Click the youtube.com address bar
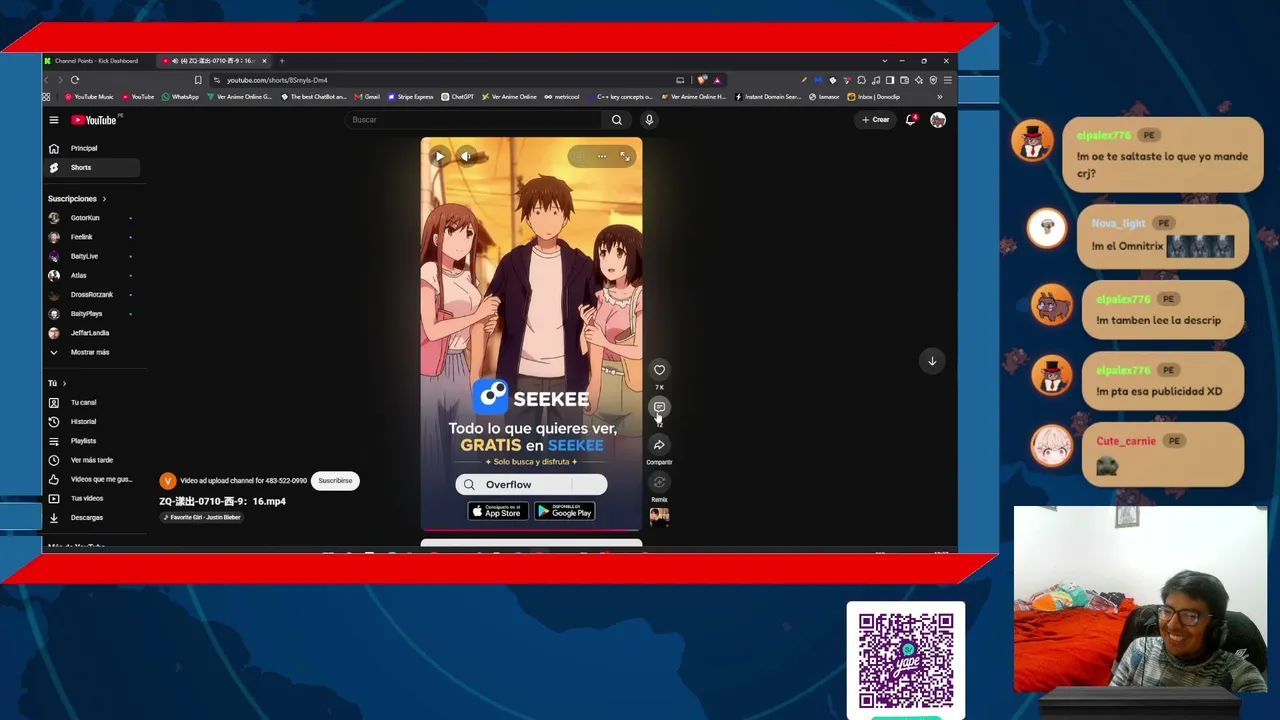This screenshot has height=720, width=1280. pos(440,80)
